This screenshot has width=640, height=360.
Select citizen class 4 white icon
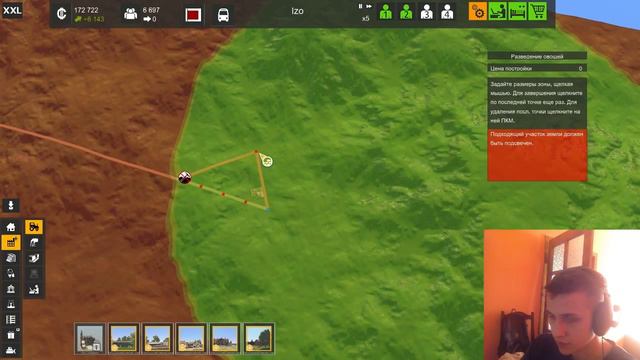point(447,11)
